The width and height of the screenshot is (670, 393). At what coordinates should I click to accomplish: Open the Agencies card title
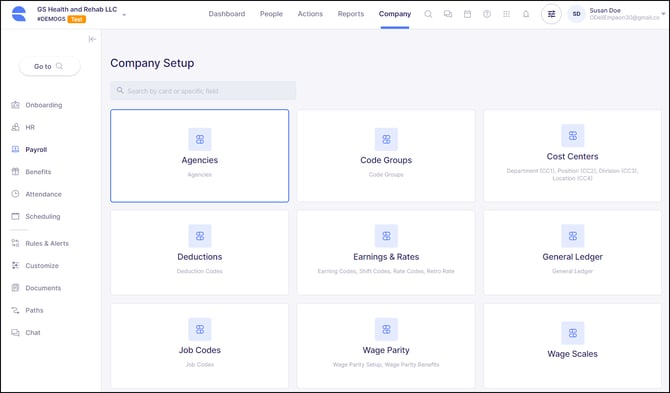click(x=200, y=160)
